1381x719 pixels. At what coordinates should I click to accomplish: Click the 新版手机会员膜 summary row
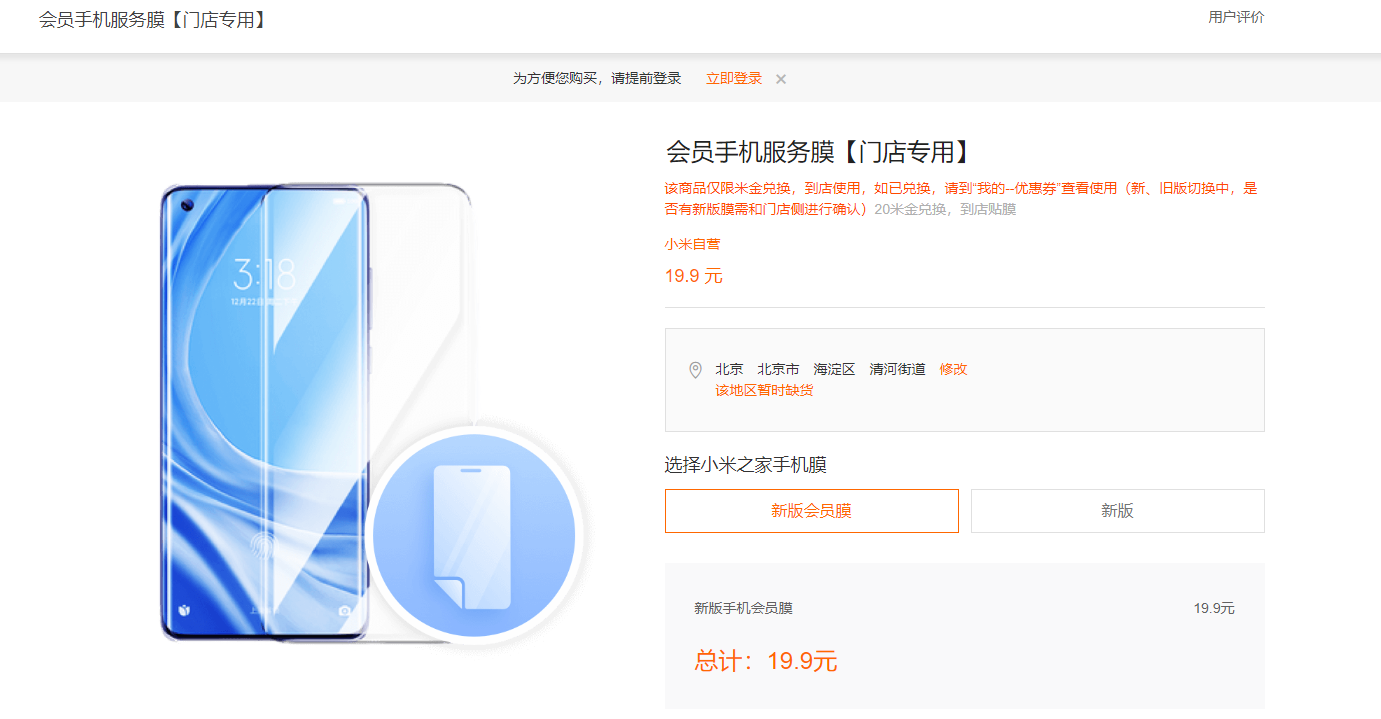point(964,608)
